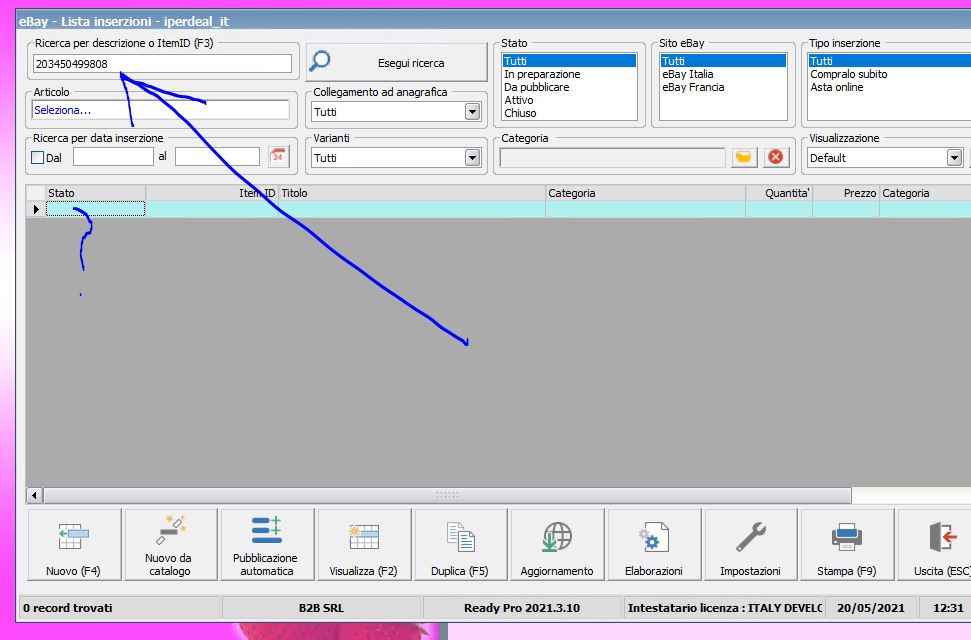The height and width of the screenshot is (640, 971).
Task: Open the Categoria folder browse icon
Action: (744, 157)
